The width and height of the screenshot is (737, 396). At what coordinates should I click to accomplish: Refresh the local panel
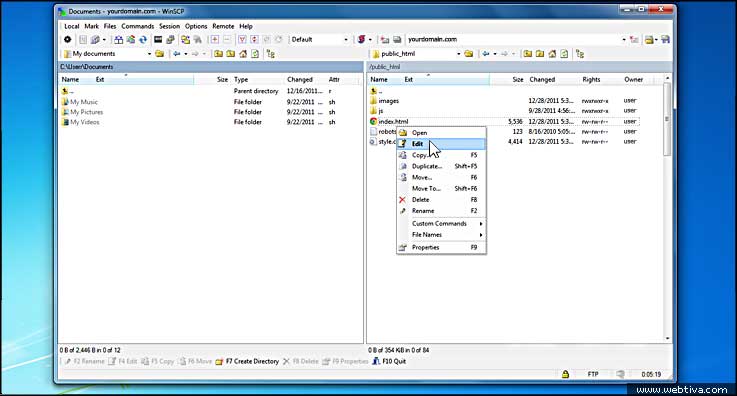point(255,54)
